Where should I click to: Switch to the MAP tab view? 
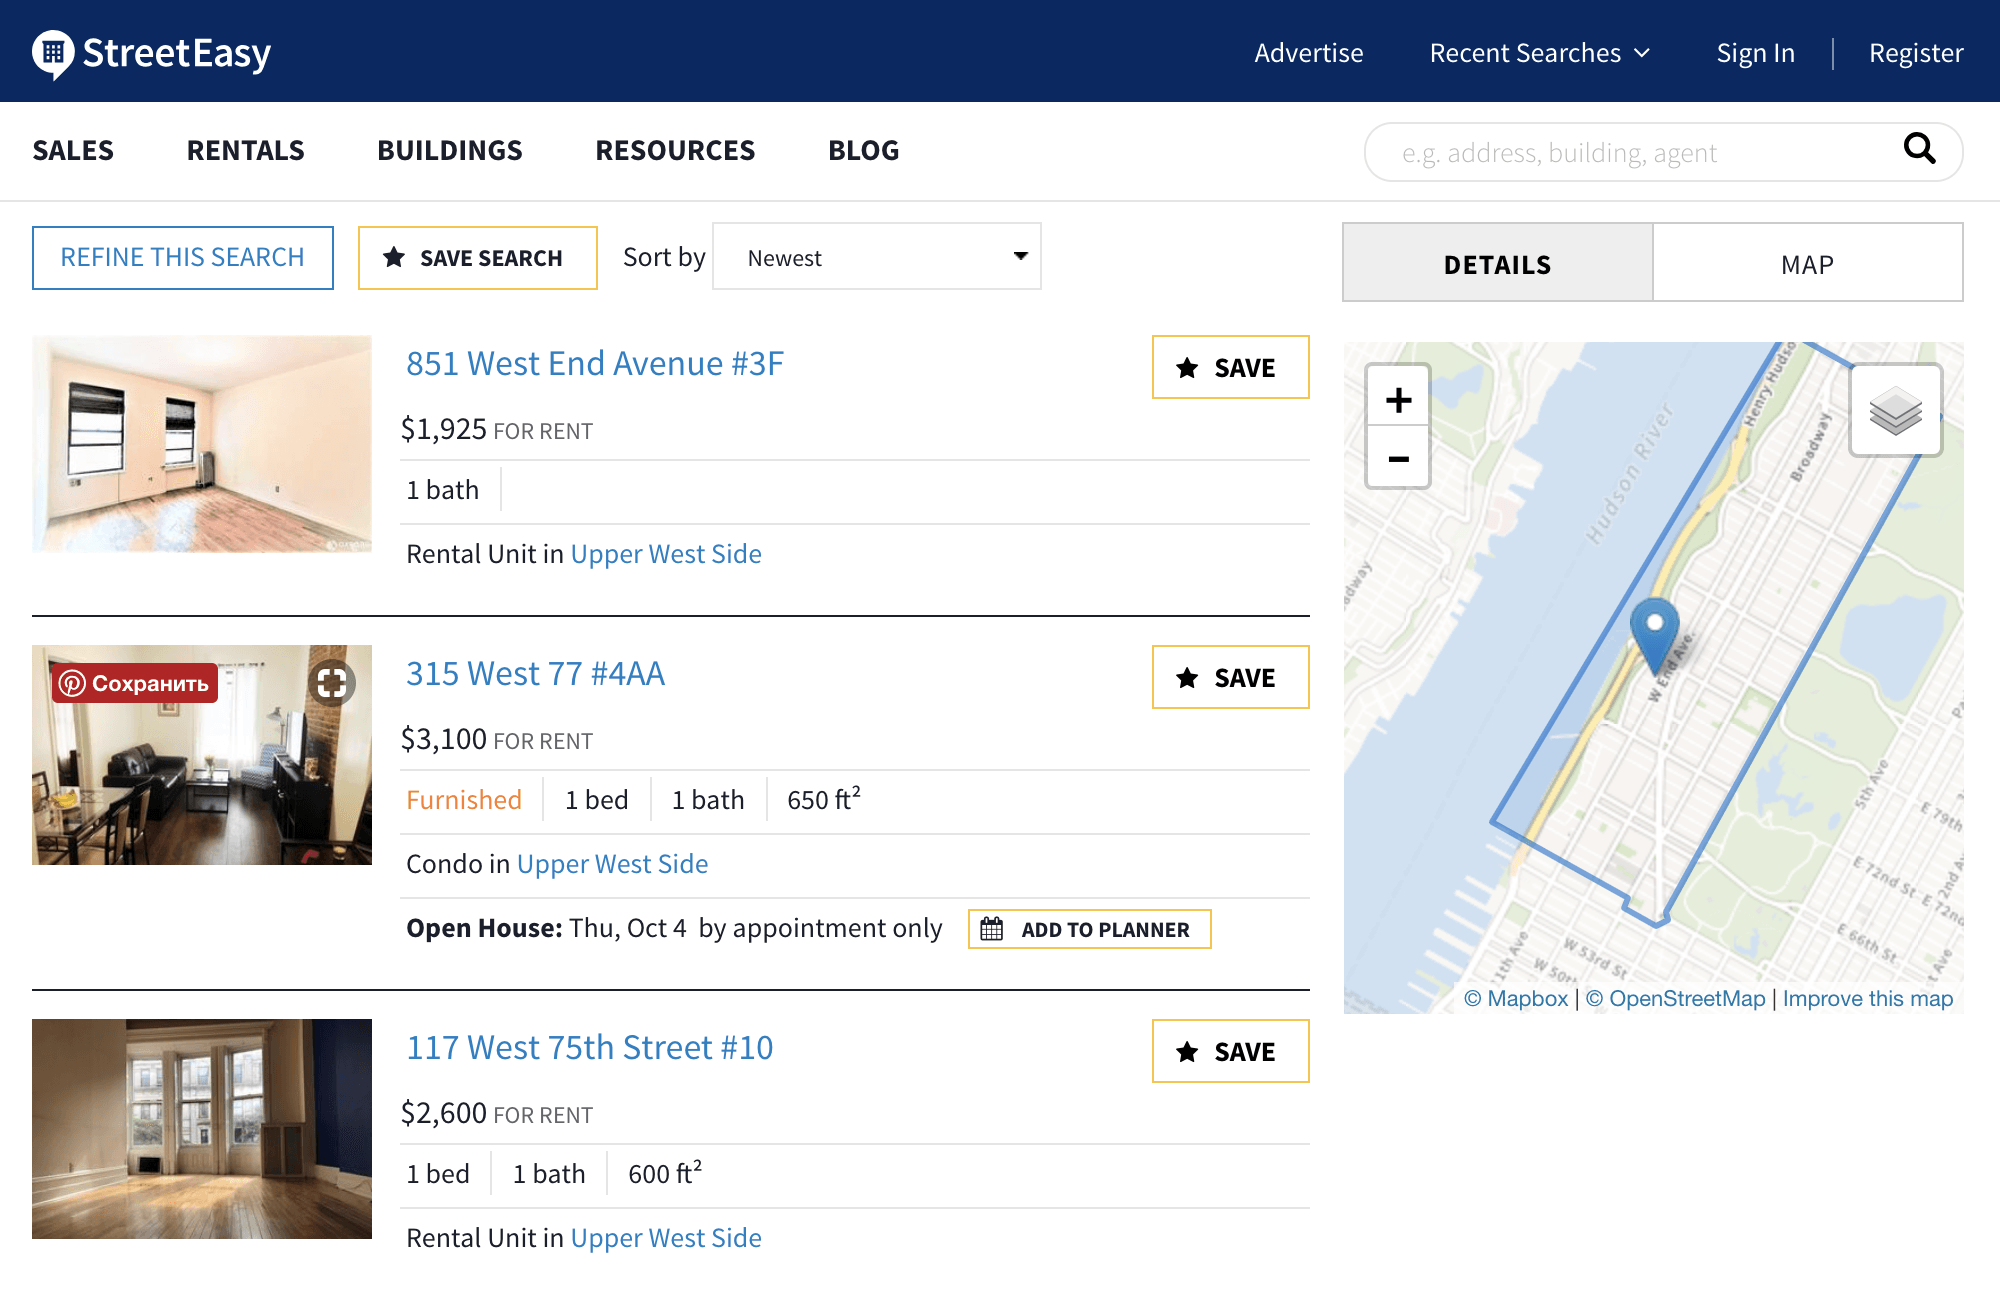[1807, 265]
